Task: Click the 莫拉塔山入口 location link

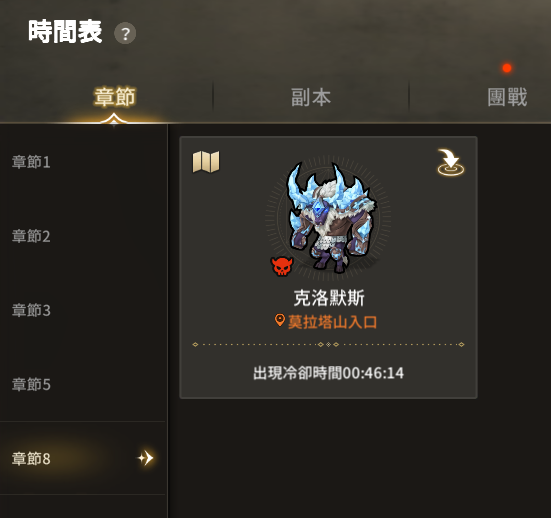Action: pyautogui.click(x=332, y=322)
